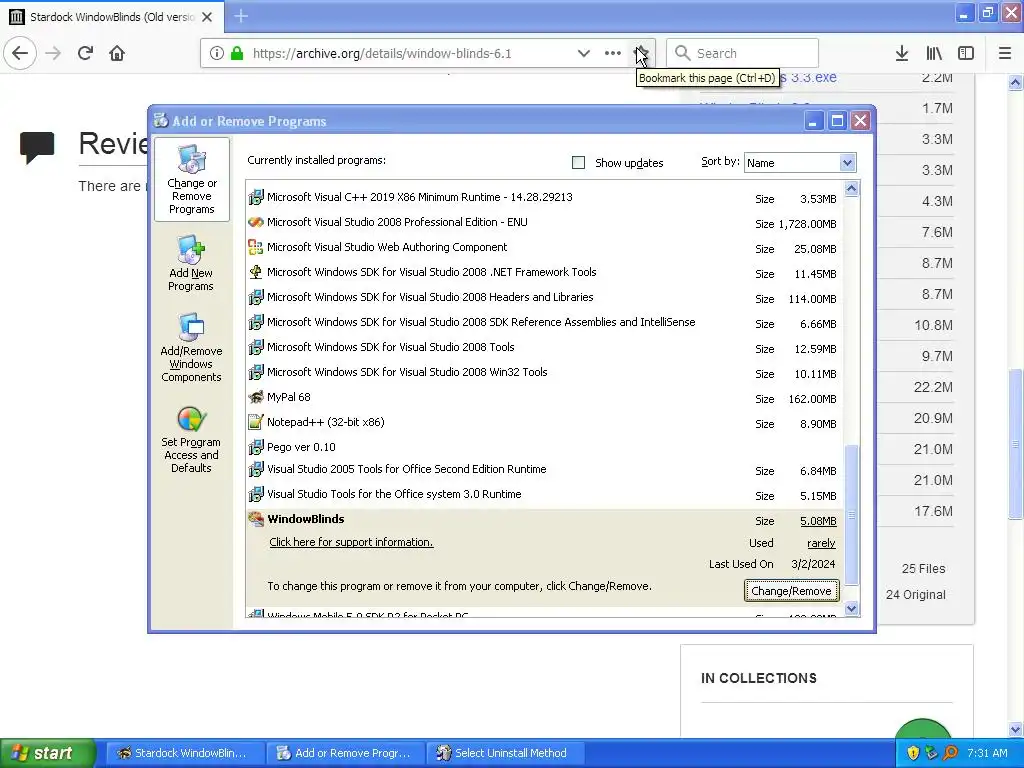This screenshot has height=768, width=1024.
Task: Select the MyPal 68 program icon
Action: point(255,397)
